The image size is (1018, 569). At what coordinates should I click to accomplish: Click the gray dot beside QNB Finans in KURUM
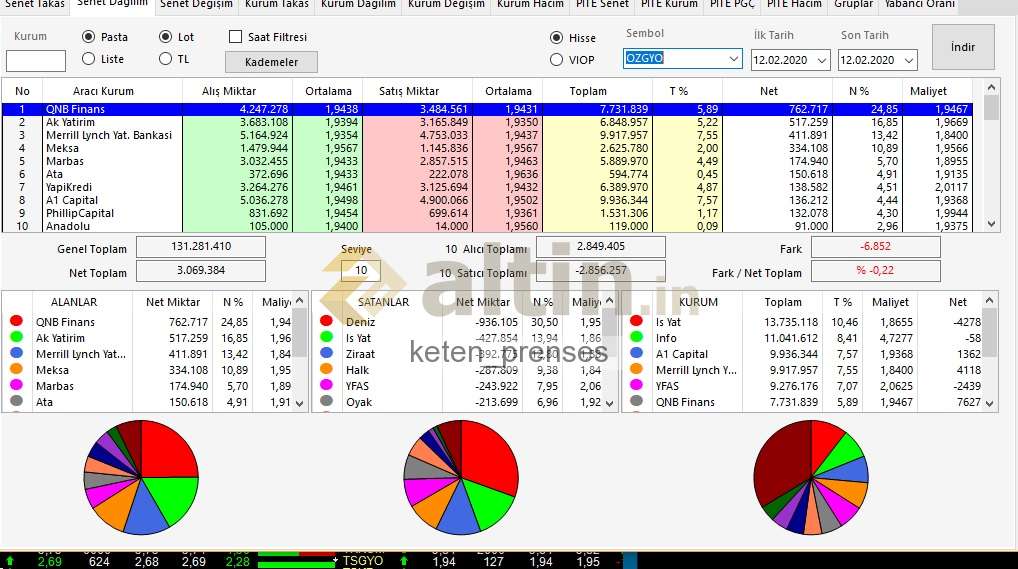point(636,401)
